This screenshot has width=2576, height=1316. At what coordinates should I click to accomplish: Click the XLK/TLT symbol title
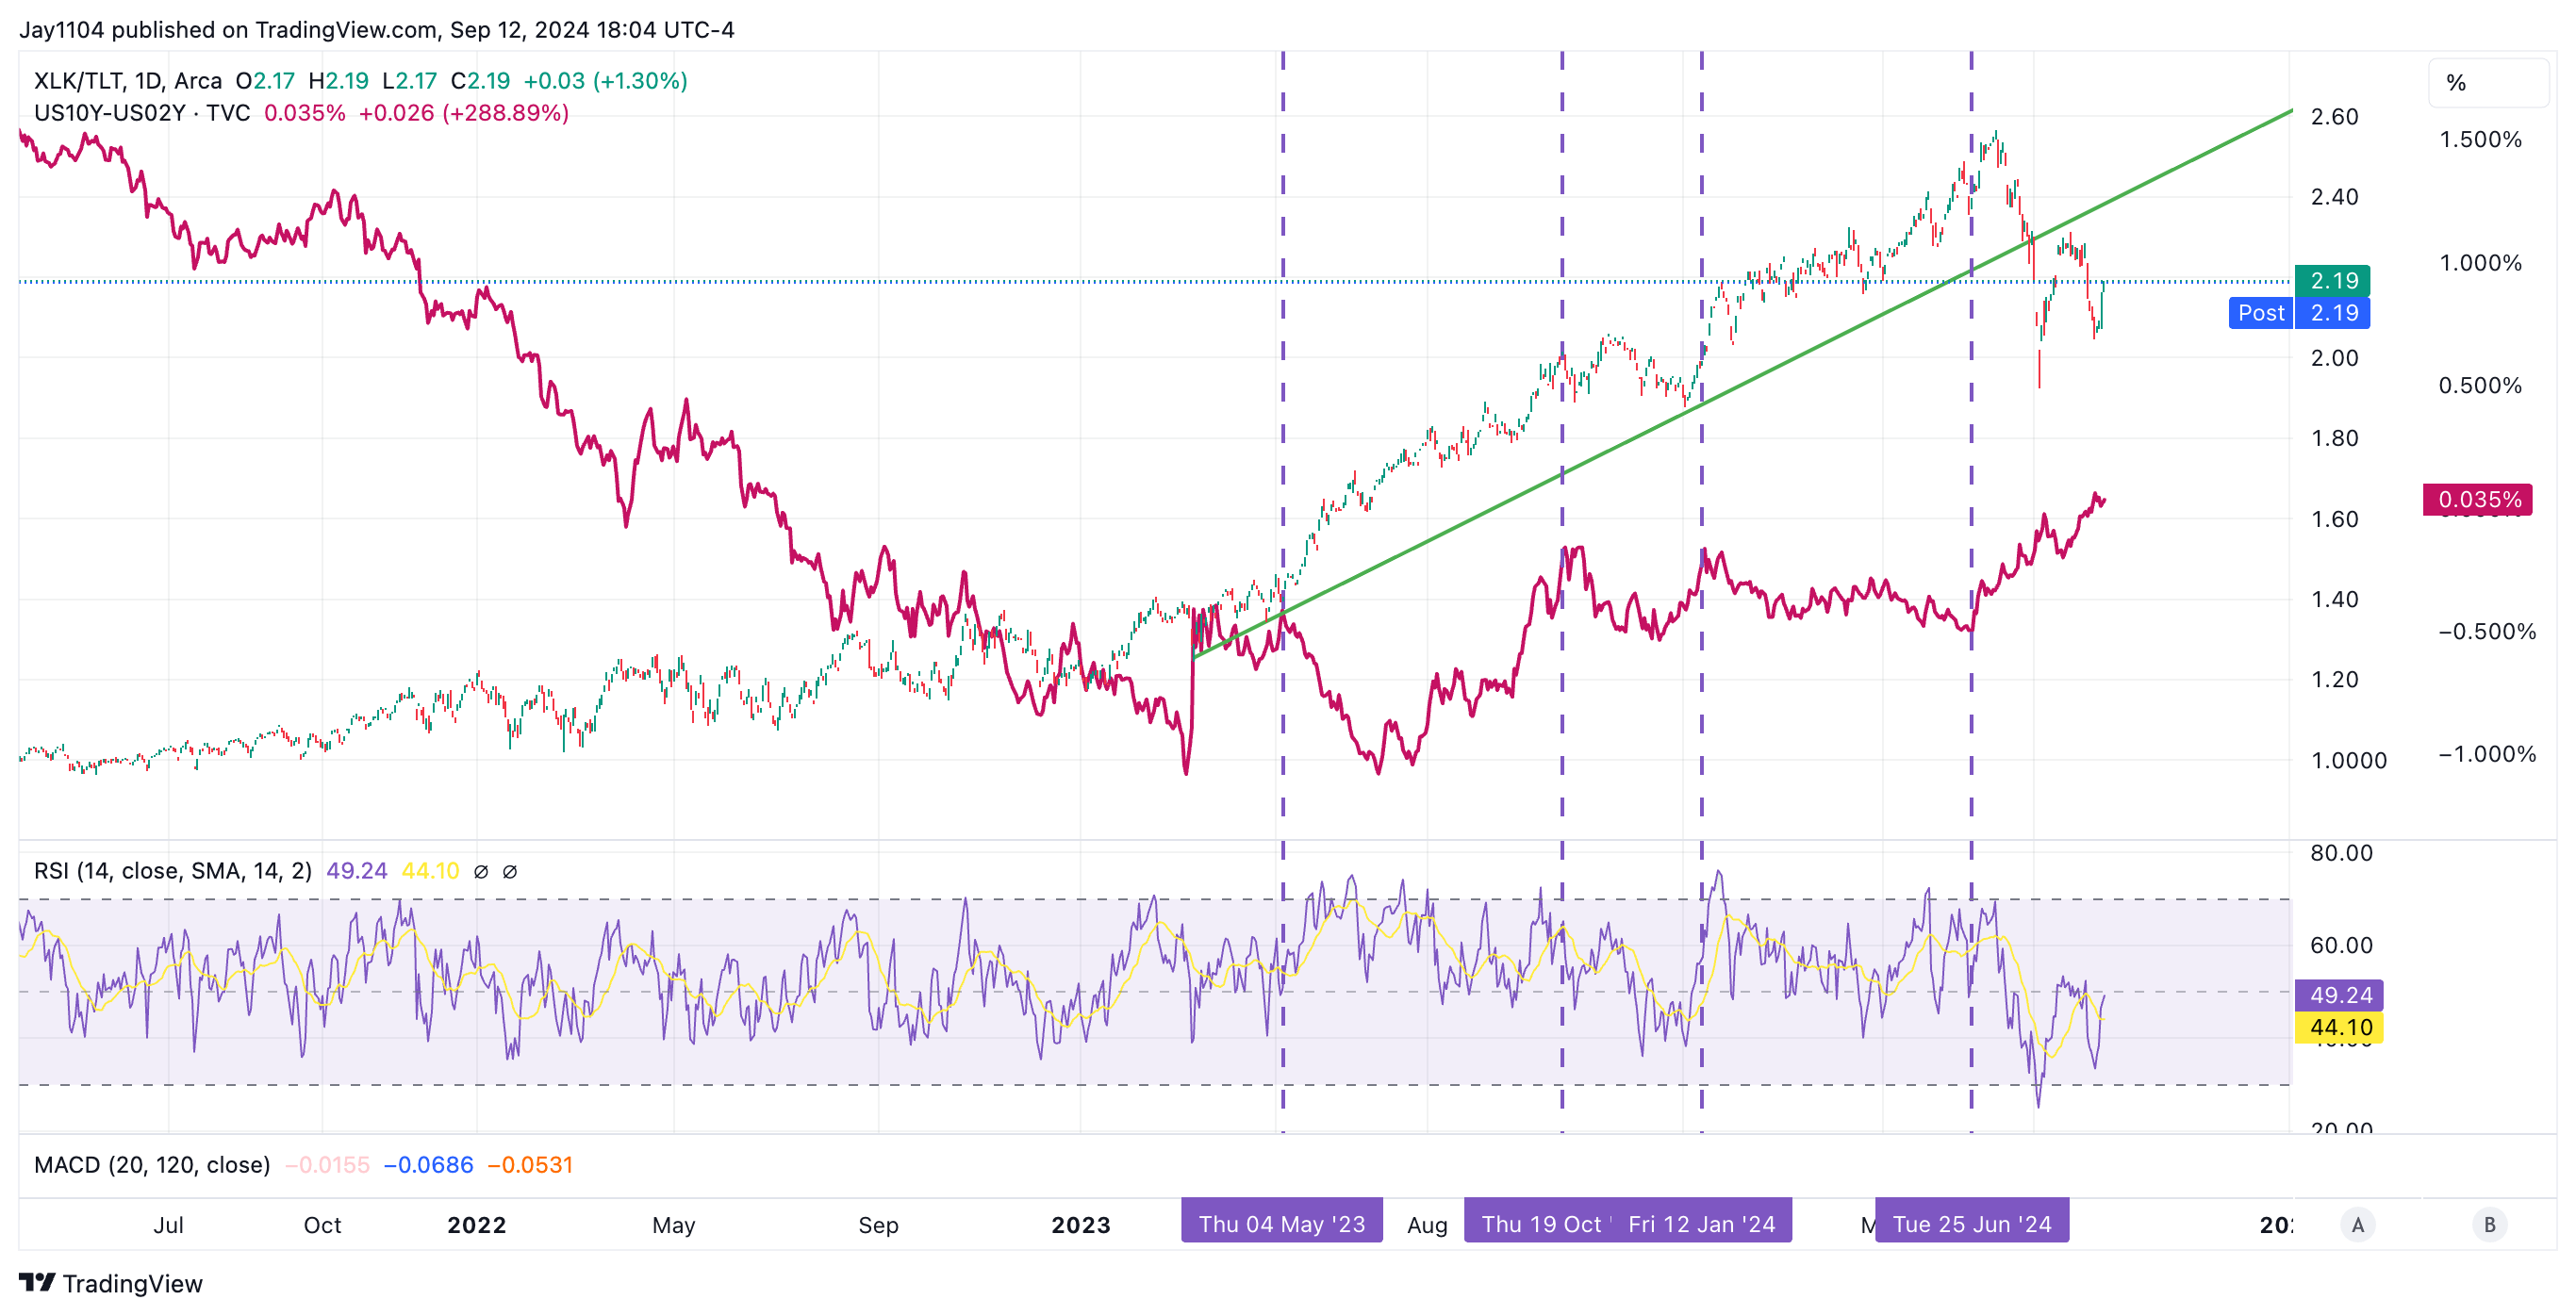pos(128,81)
